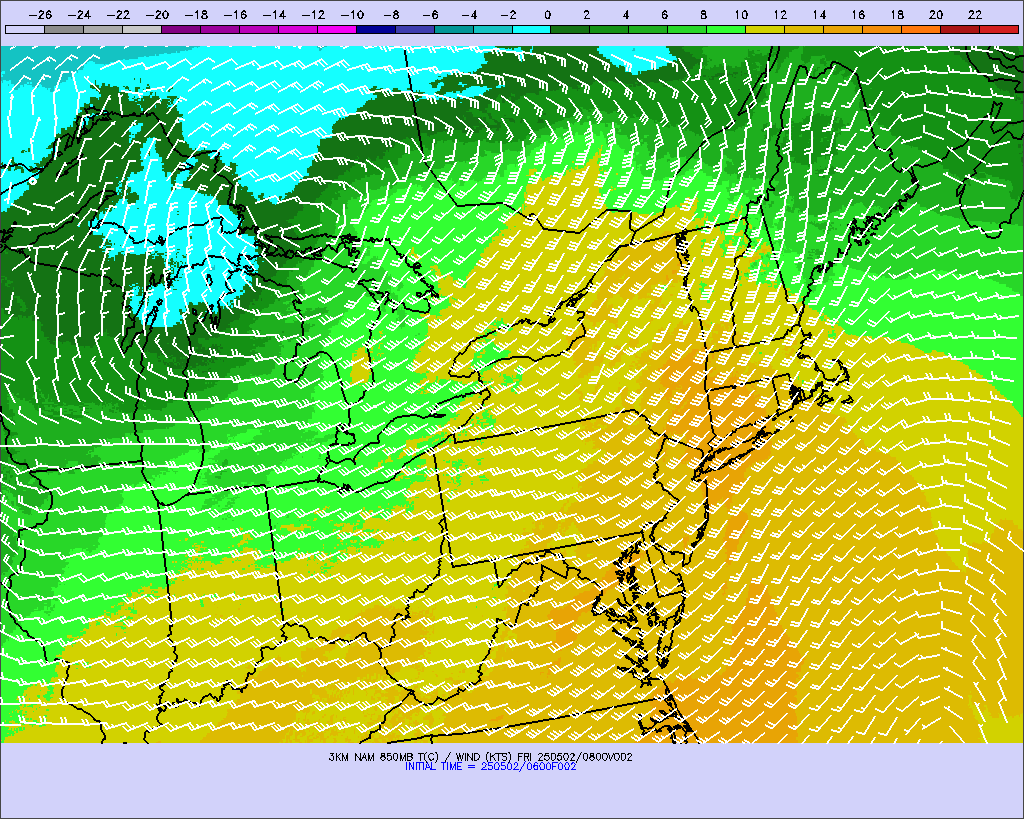Click the -22 scale value
The image size is (1024, 819).
click(x=118, y=15)
